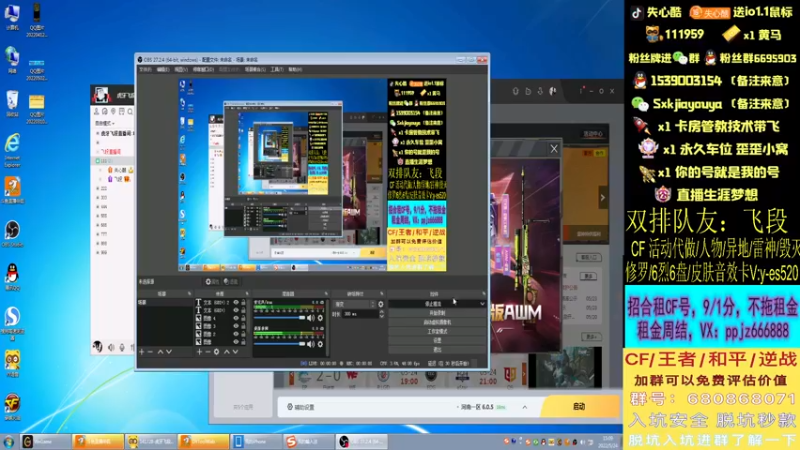The image size is (800, 450).
Task: Open 帮助(H) menu in OBS
Action: pyautogui.click(x=295, y=69)
